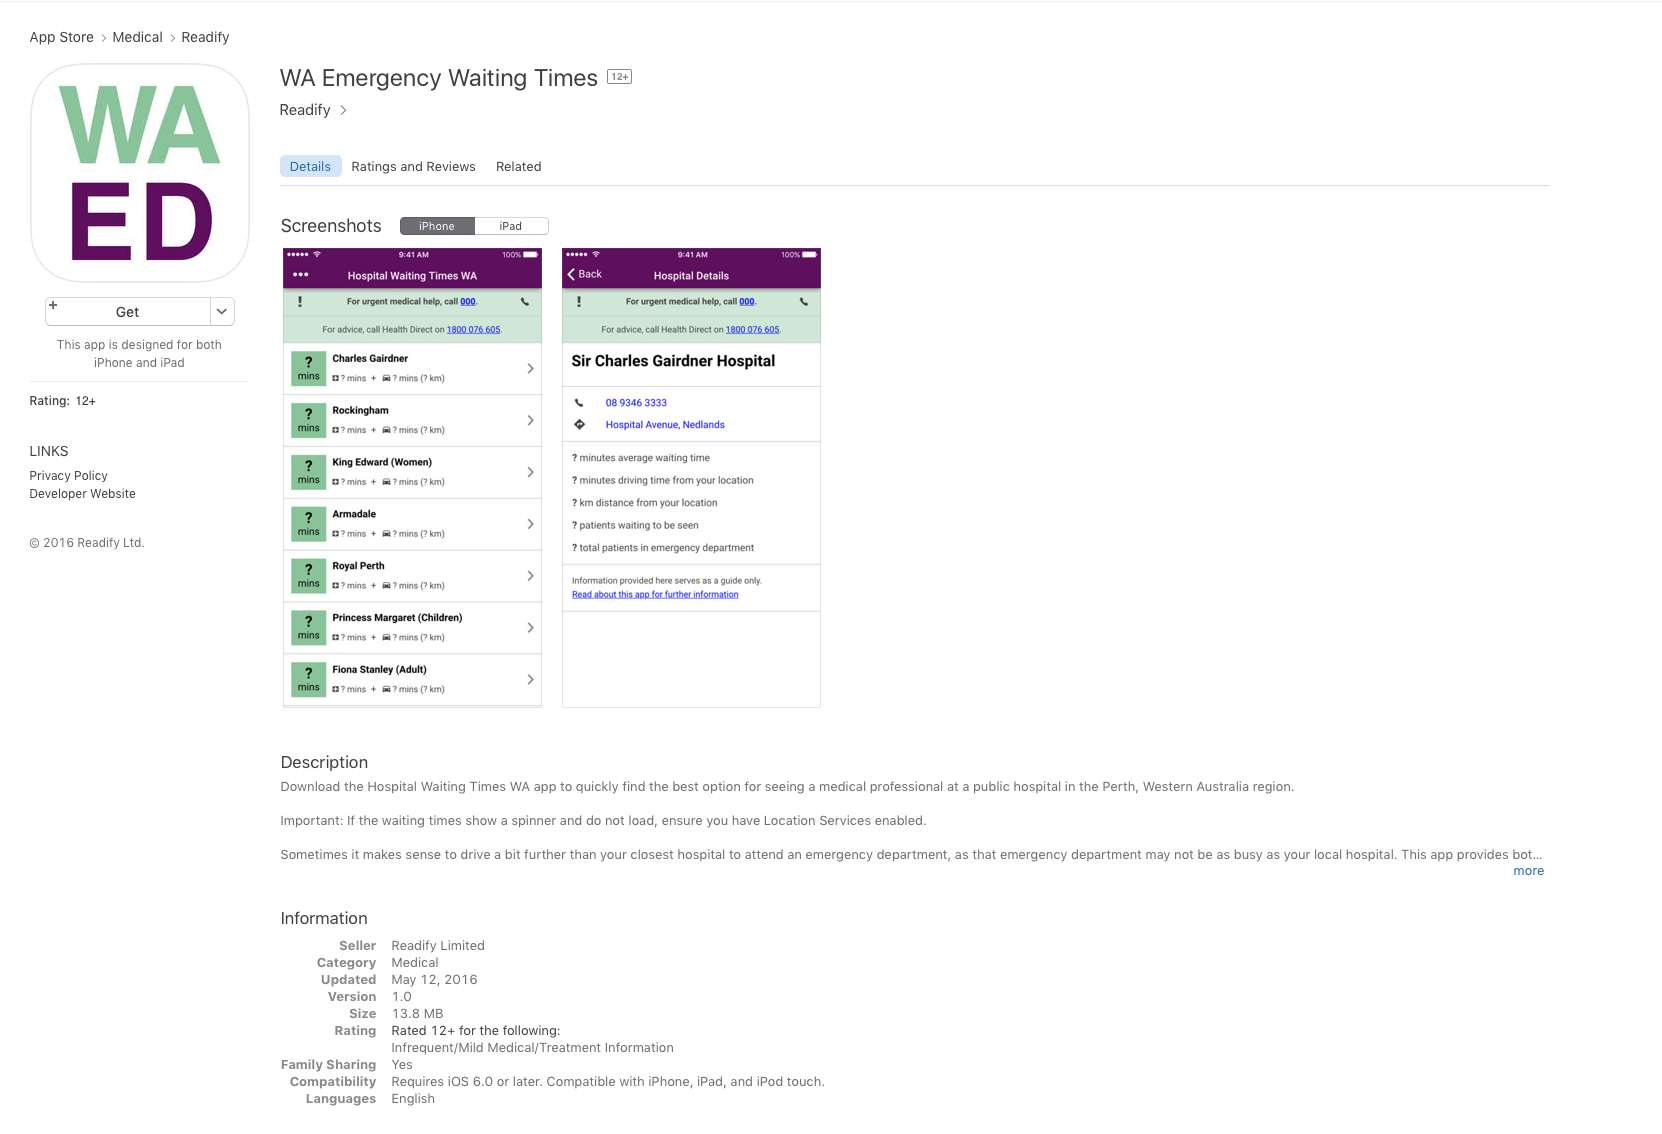Viewport: 1662px width, 1134px height.
Task: Click the Rockingham hospital name
Action: (360, 410)
